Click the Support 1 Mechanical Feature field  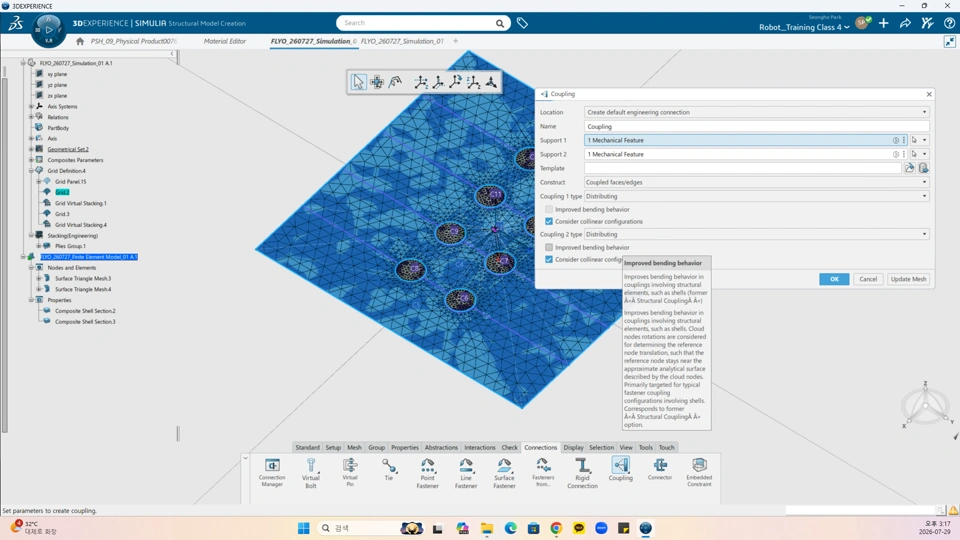click(x=739, y=140)
